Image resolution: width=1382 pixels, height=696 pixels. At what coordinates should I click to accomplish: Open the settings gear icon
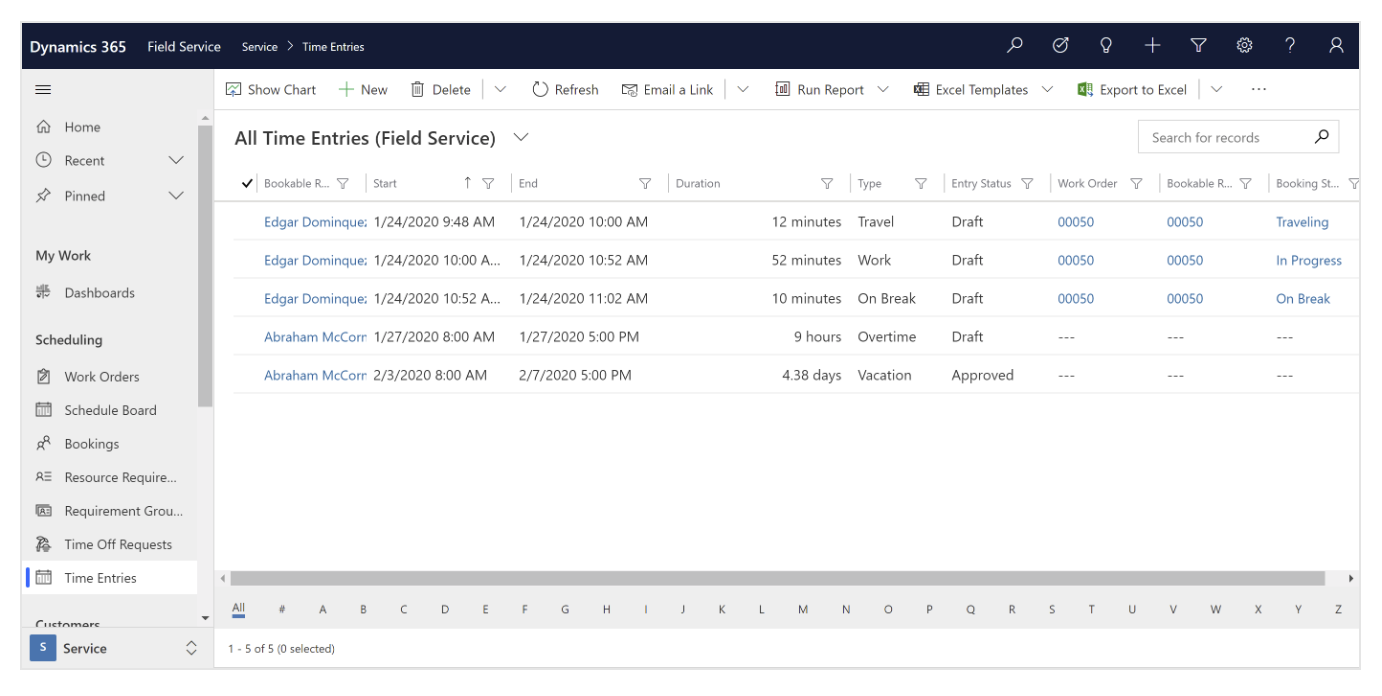[x=1244, y=46]
